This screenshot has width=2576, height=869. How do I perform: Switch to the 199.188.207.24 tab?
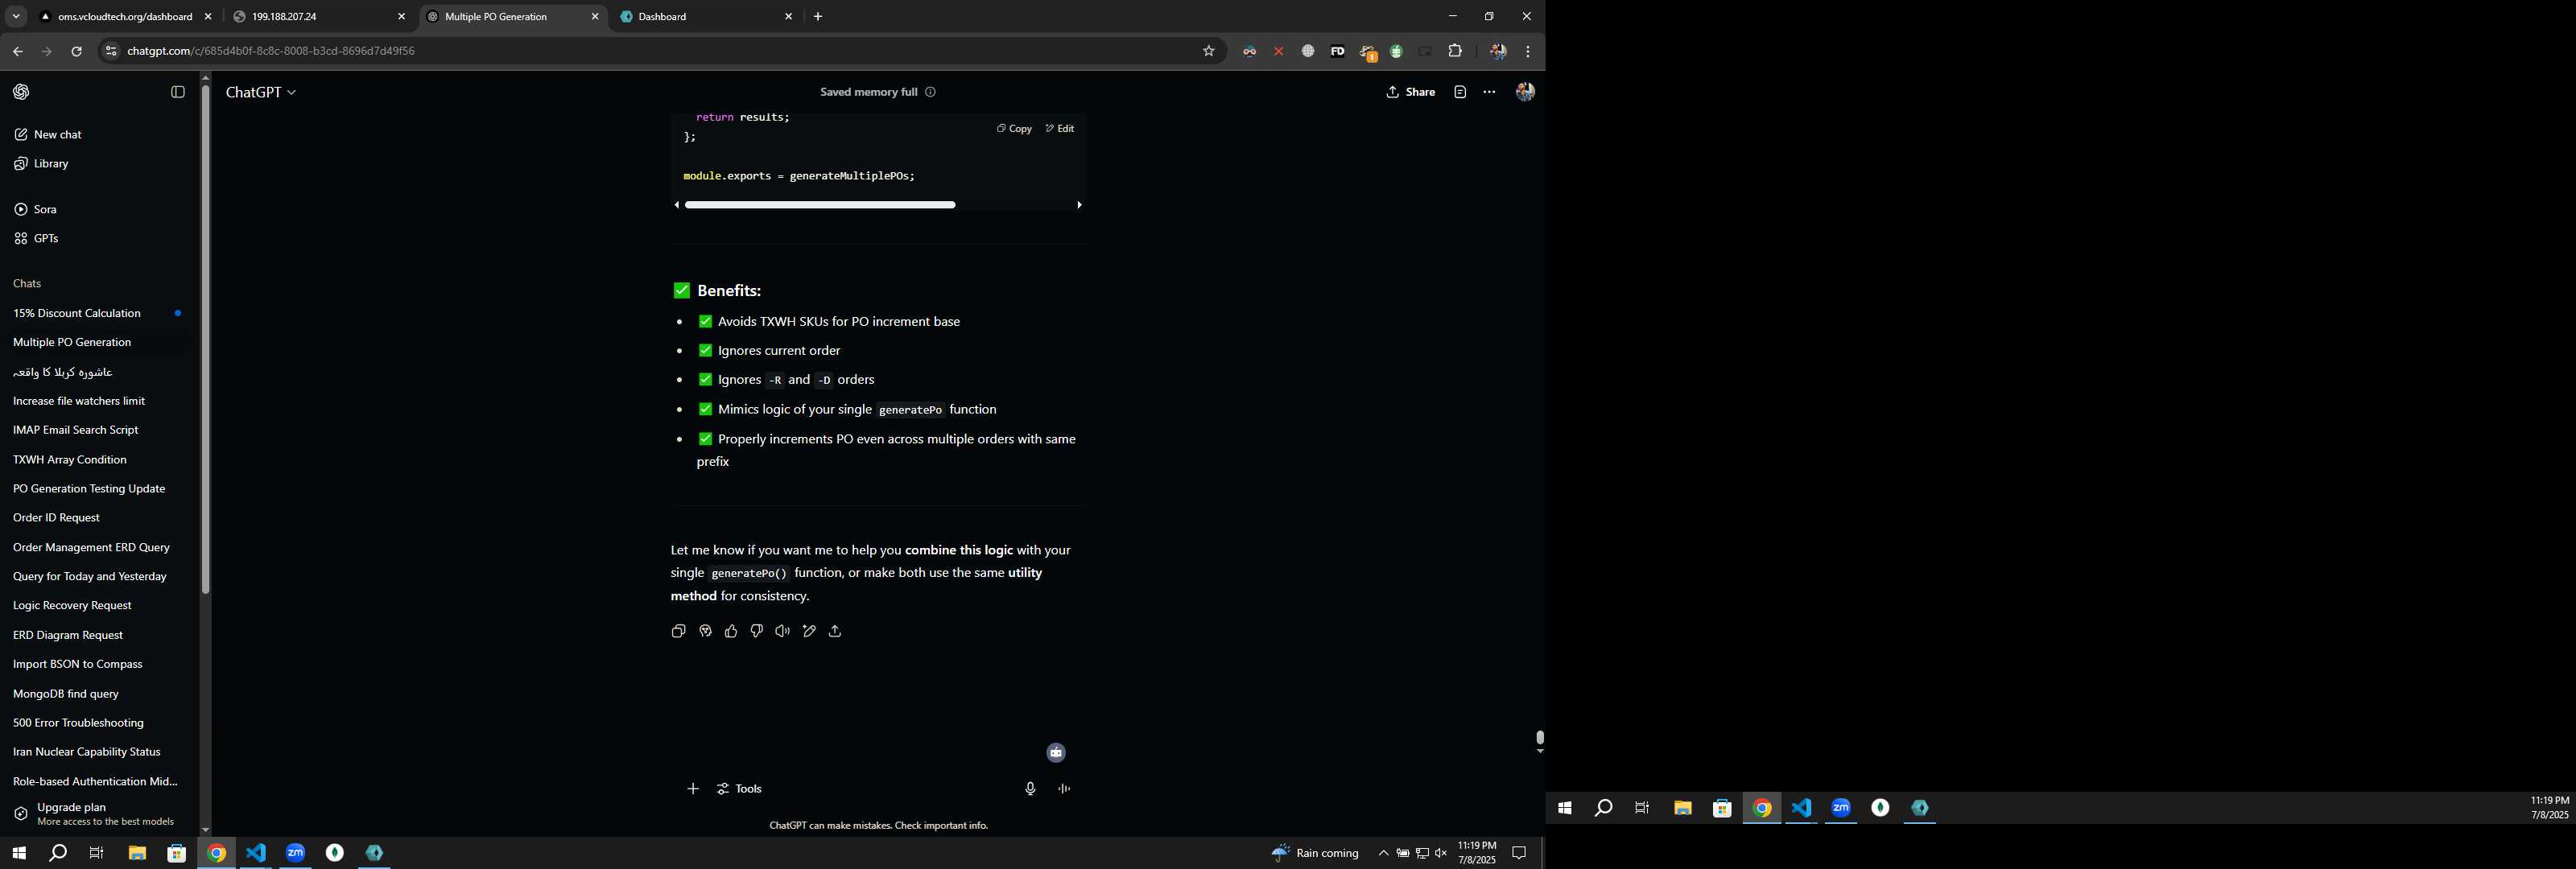pos(319,17)
